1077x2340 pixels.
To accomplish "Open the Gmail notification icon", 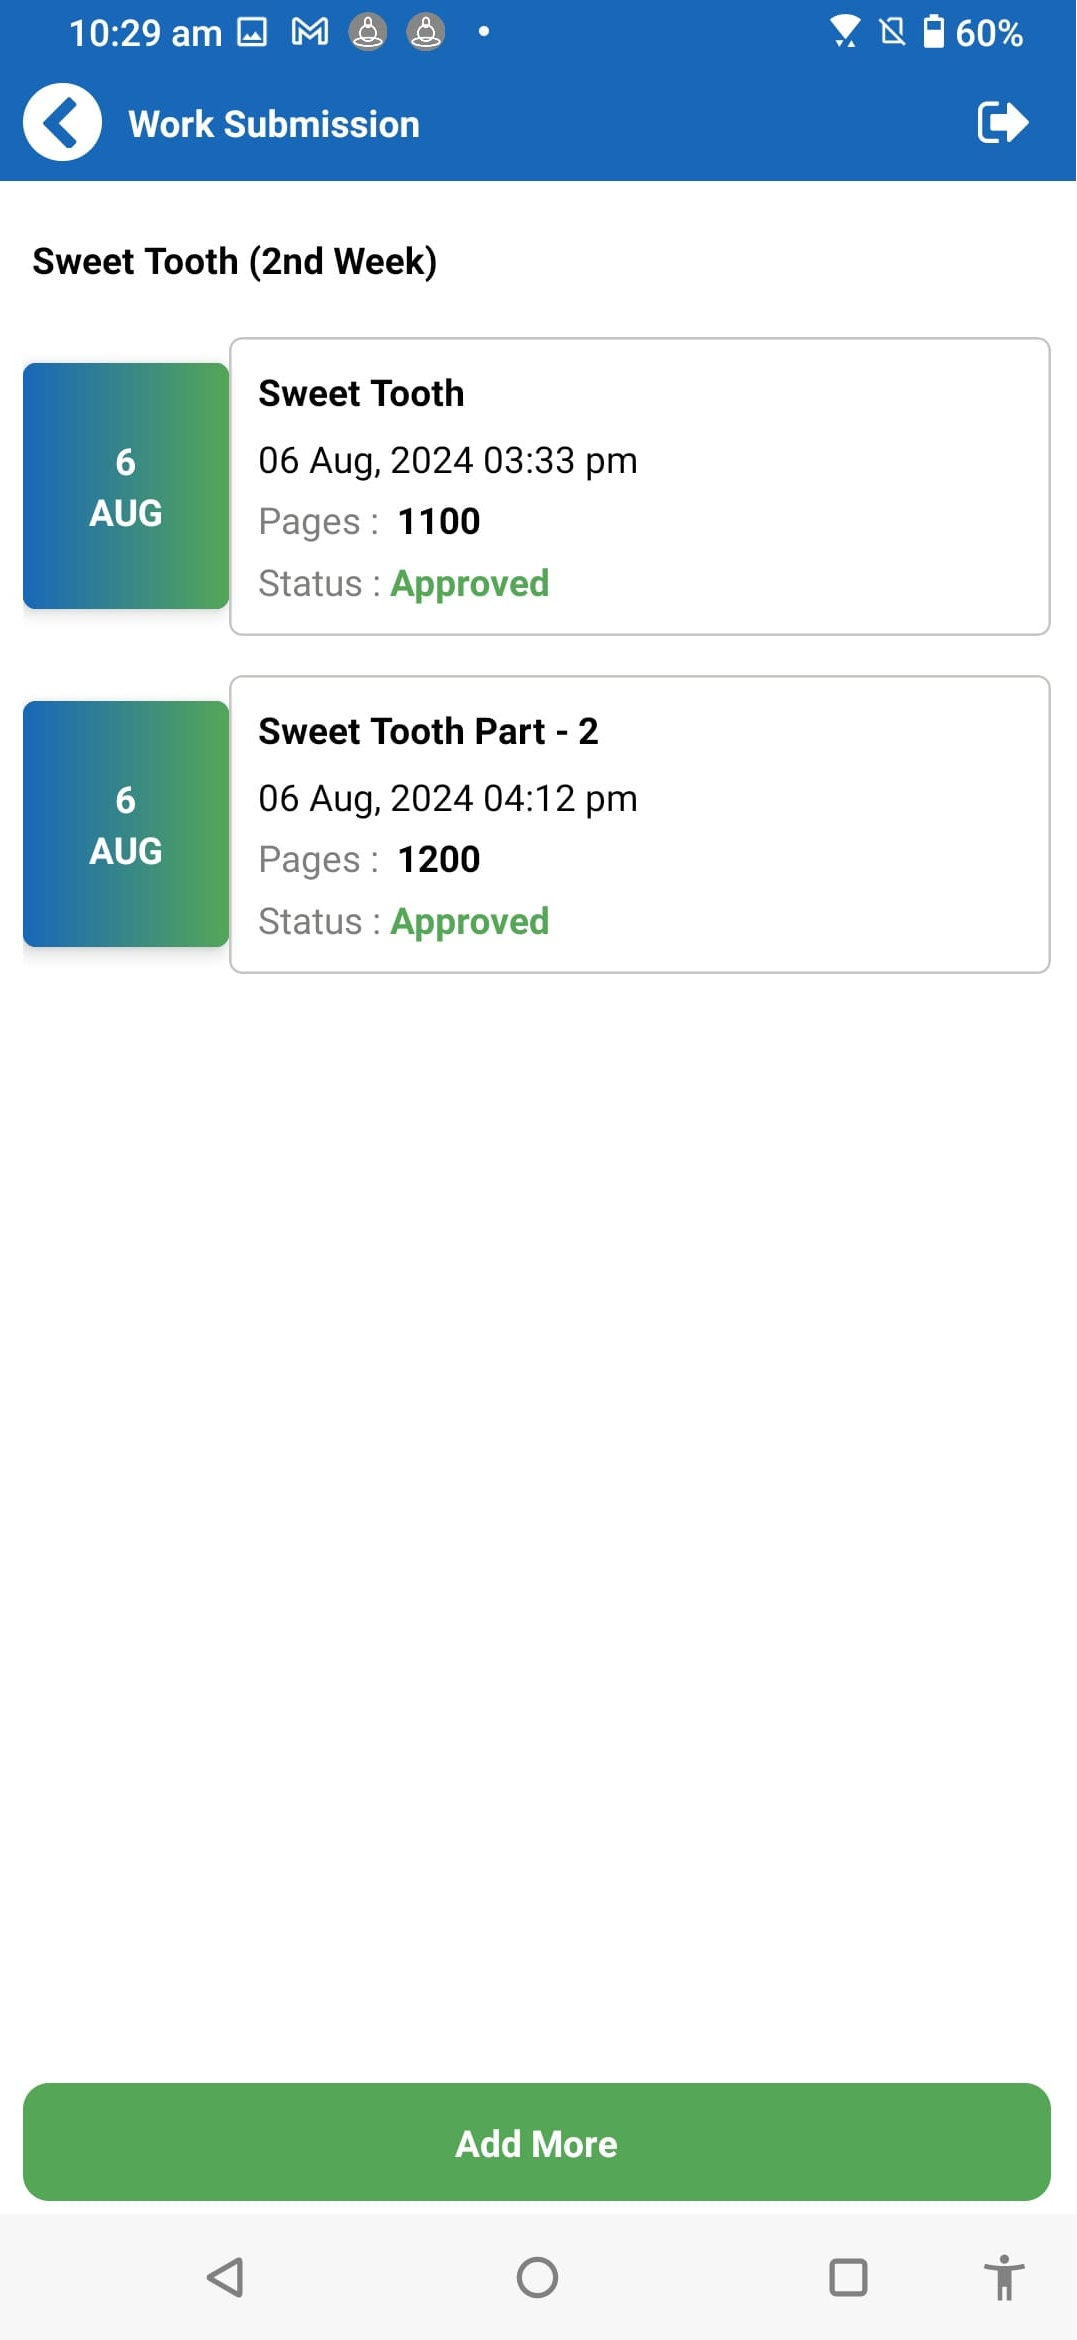I will pyautogui.click(x=310, y=33).
